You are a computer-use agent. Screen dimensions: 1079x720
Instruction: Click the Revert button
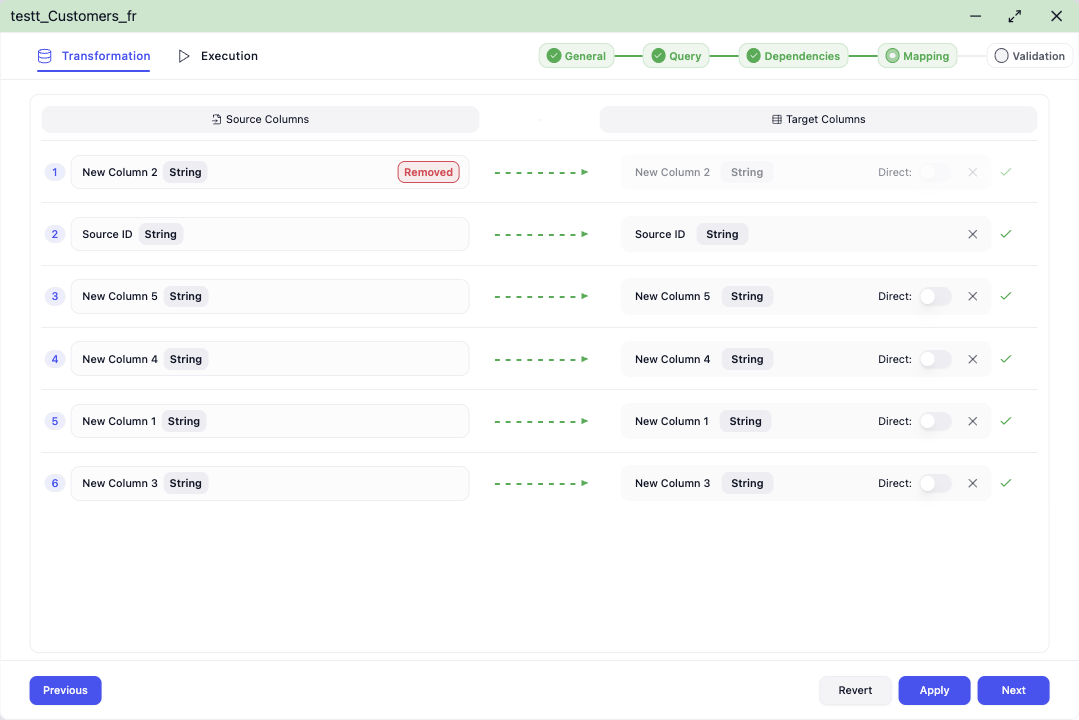pyautogui.click(x=855, y=690)
